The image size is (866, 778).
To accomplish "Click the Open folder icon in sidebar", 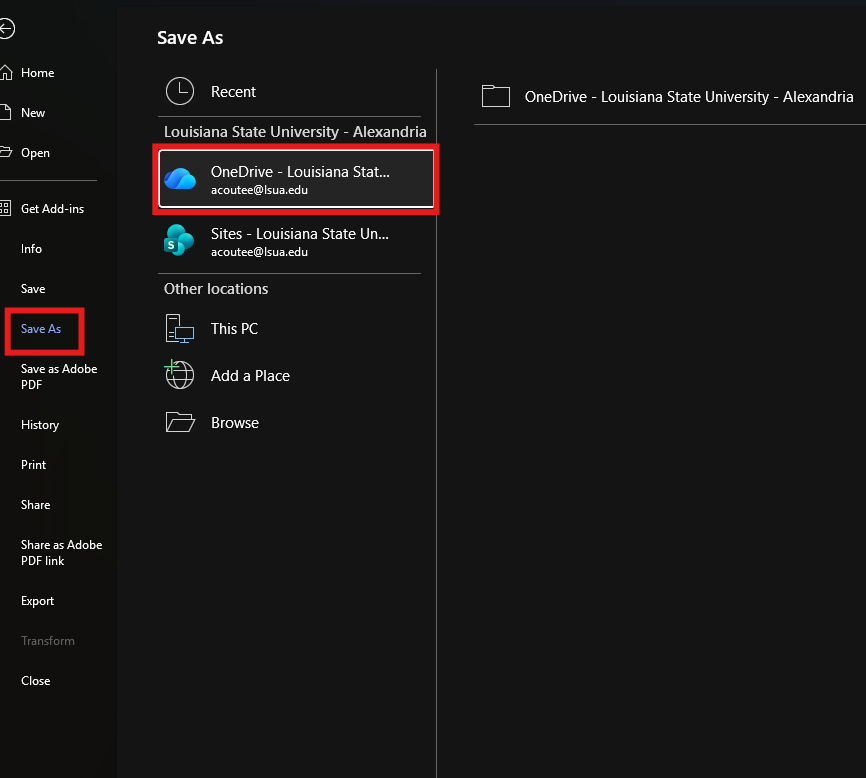I will point(6,152).
